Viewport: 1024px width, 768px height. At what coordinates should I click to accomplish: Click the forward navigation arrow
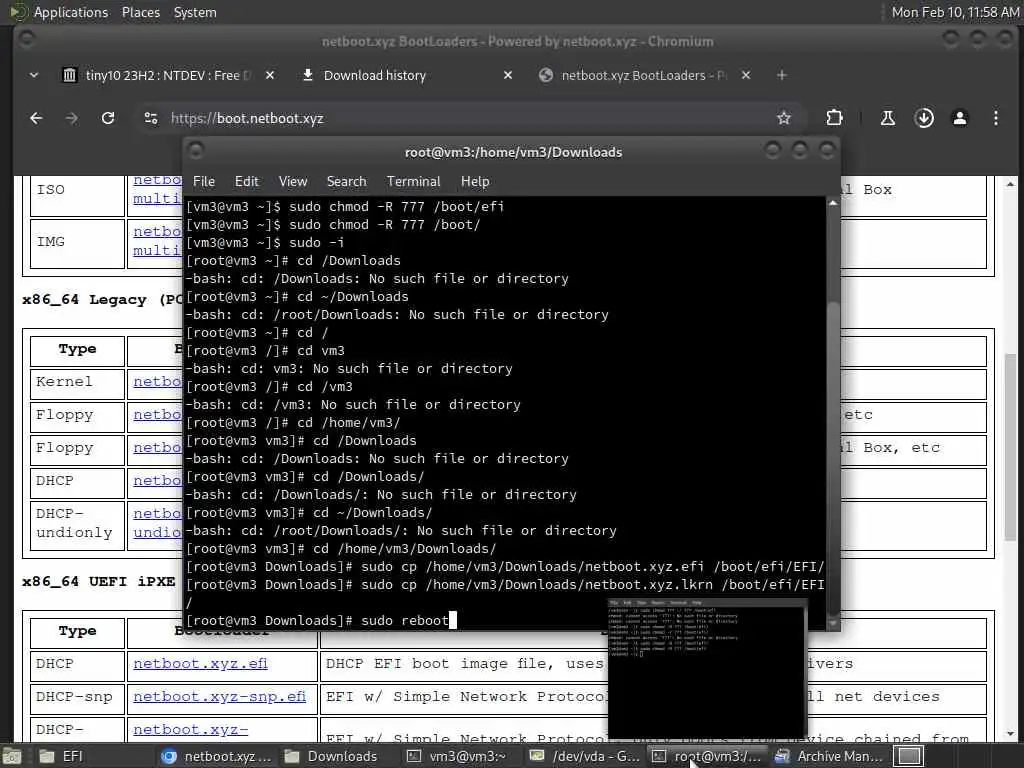point(72,118)
